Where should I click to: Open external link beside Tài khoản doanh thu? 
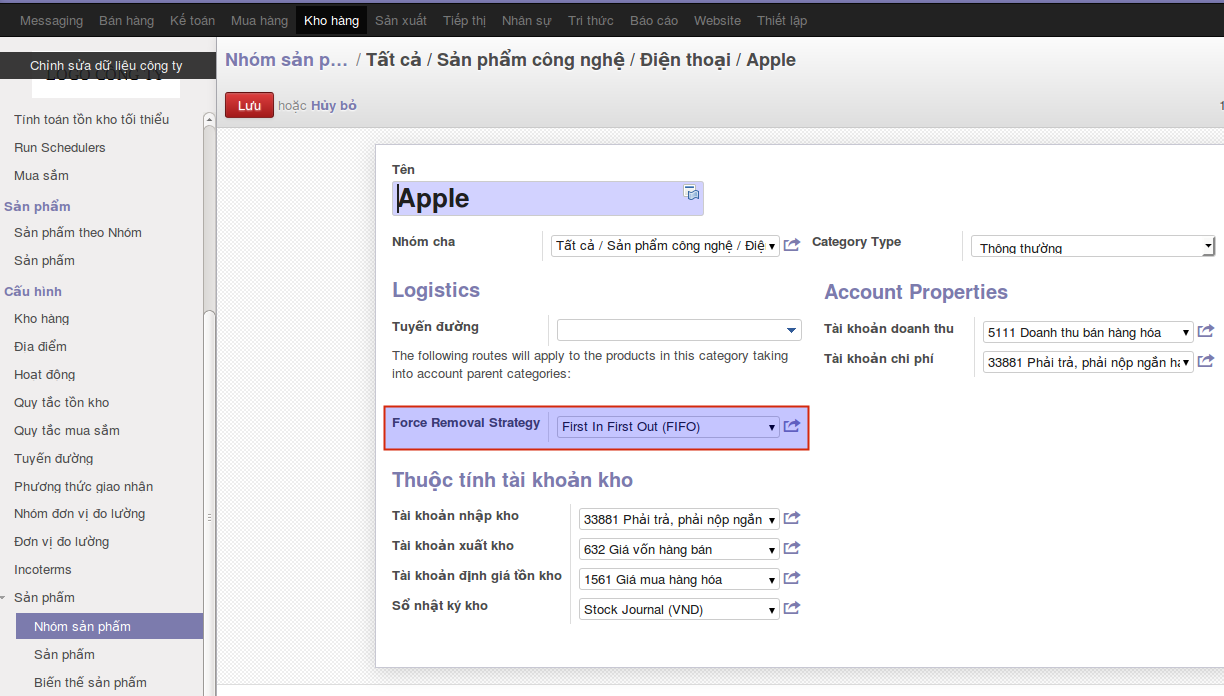1206,332
